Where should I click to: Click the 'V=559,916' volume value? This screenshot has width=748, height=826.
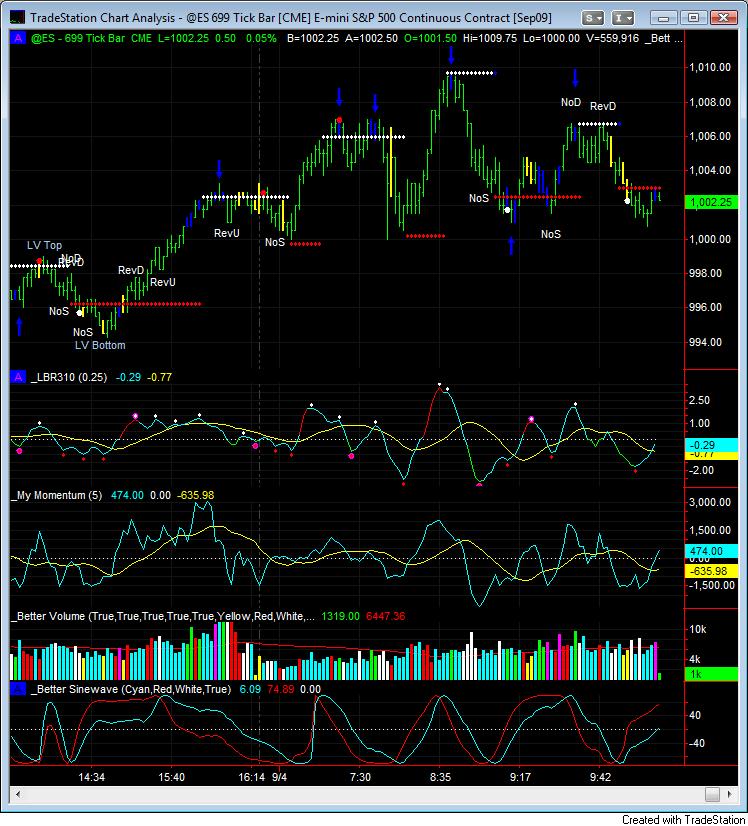(x=612, y=38)
